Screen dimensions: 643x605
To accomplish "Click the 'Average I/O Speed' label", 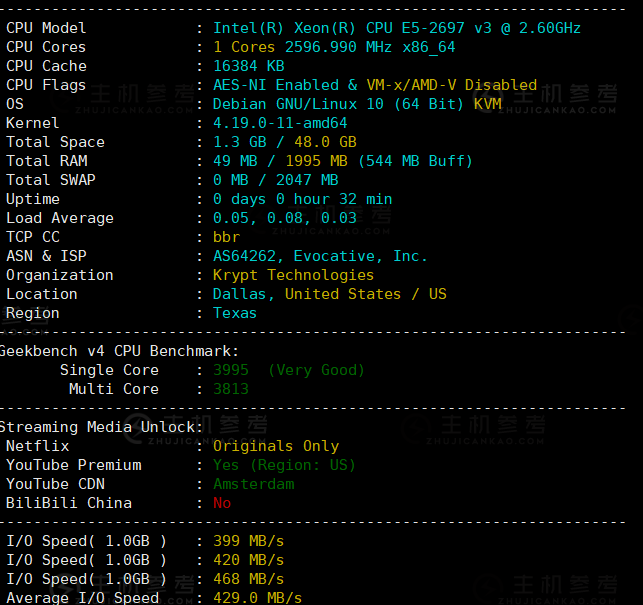I will click(82, 598).
